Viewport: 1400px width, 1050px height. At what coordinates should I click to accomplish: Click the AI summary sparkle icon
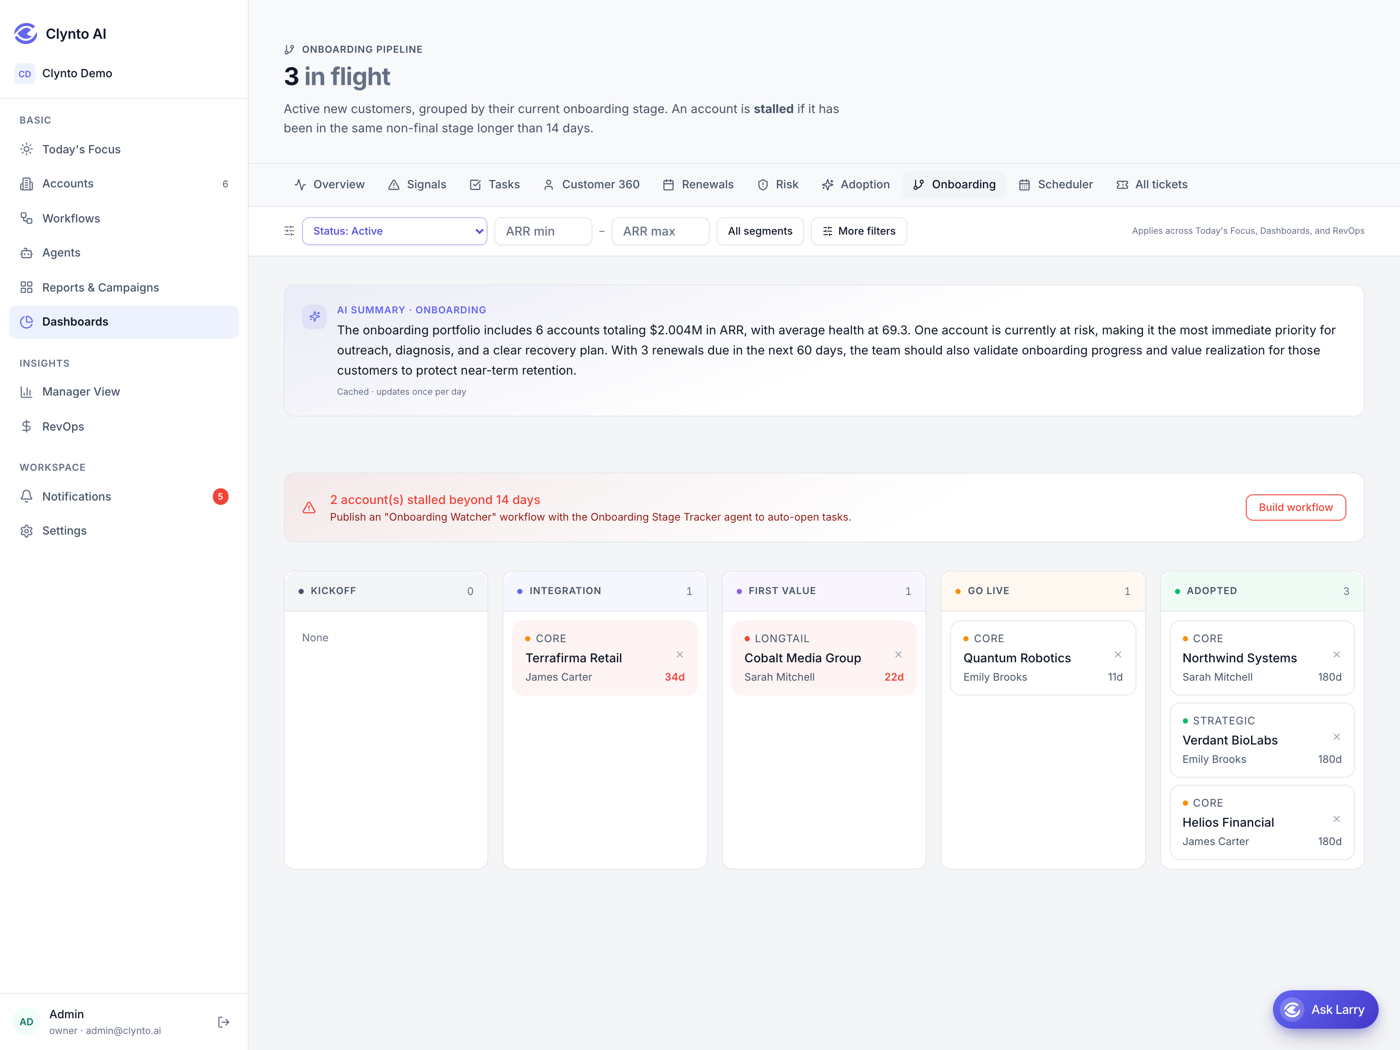coord(314,316)
